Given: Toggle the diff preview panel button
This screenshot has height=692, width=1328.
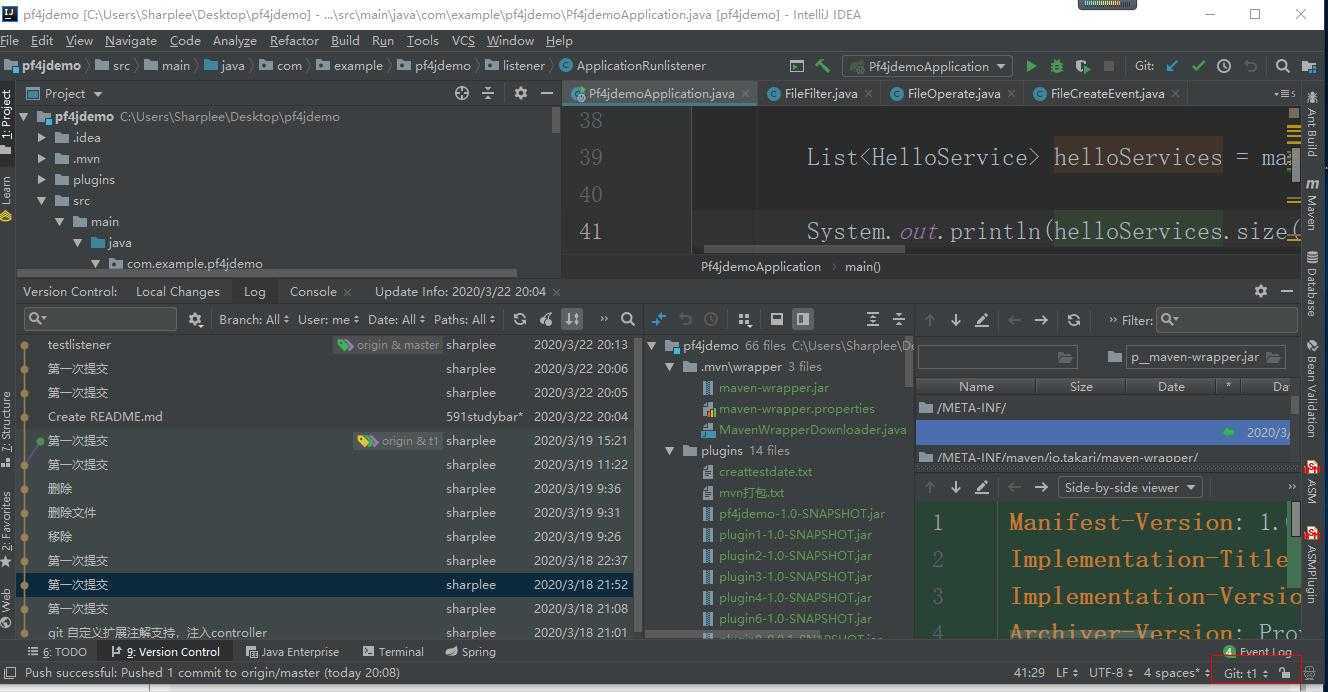Looking at the screenshot, I should click(x=803, y=319).
